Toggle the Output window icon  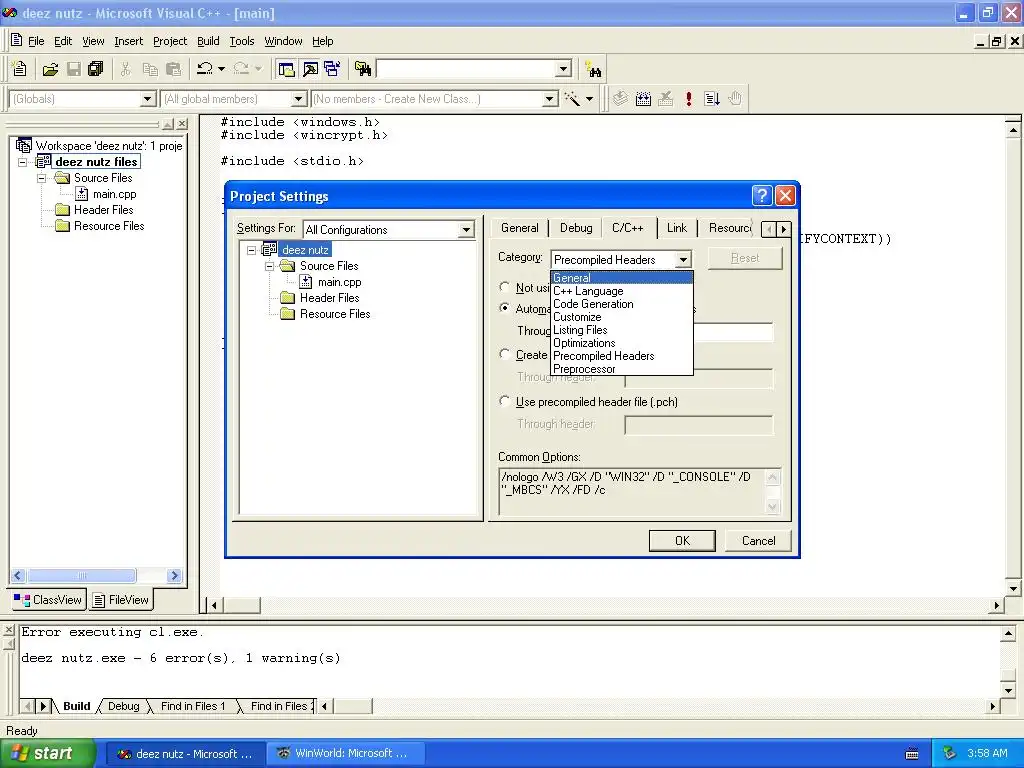[310, 69]
